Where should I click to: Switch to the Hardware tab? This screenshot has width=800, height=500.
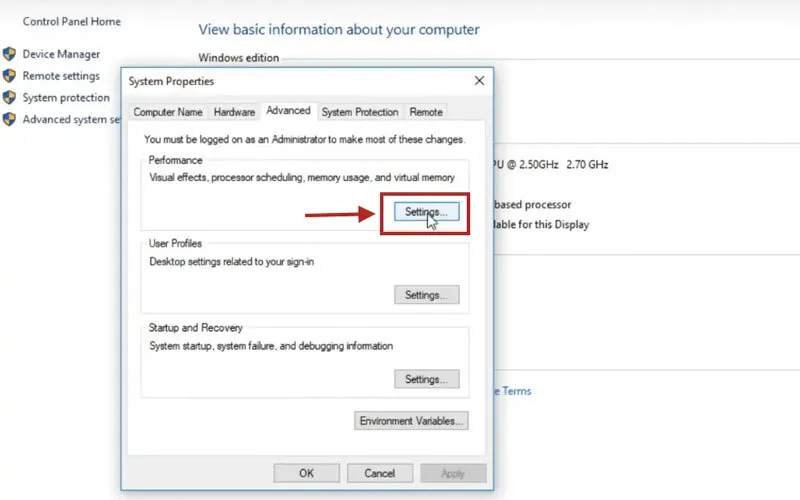[x=234, y=112]
